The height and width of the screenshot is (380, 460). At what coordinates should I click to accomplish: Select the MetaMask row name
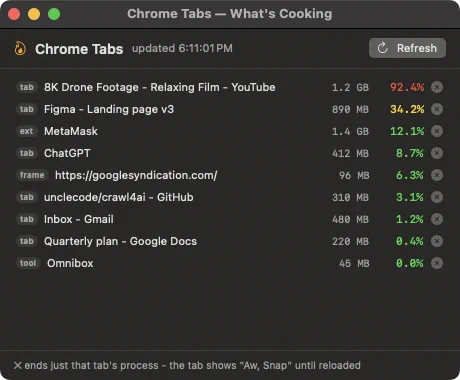coord(71,131)
